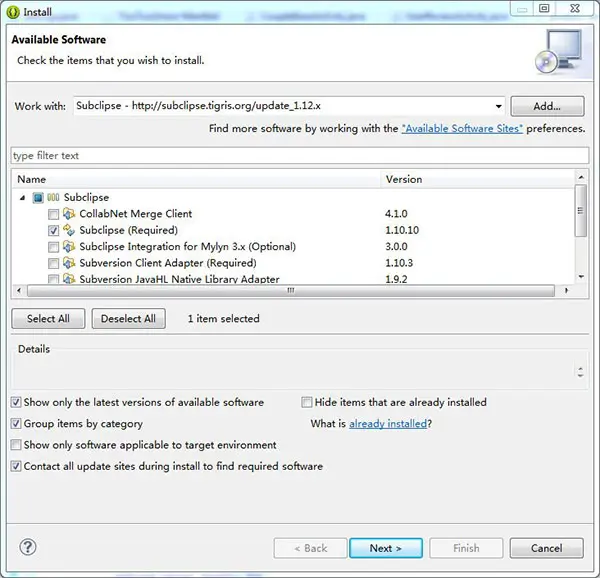This screenshot has height=578, width=600.
Task: Open the Available Software Sites link
Action: (x=462, y=129)
